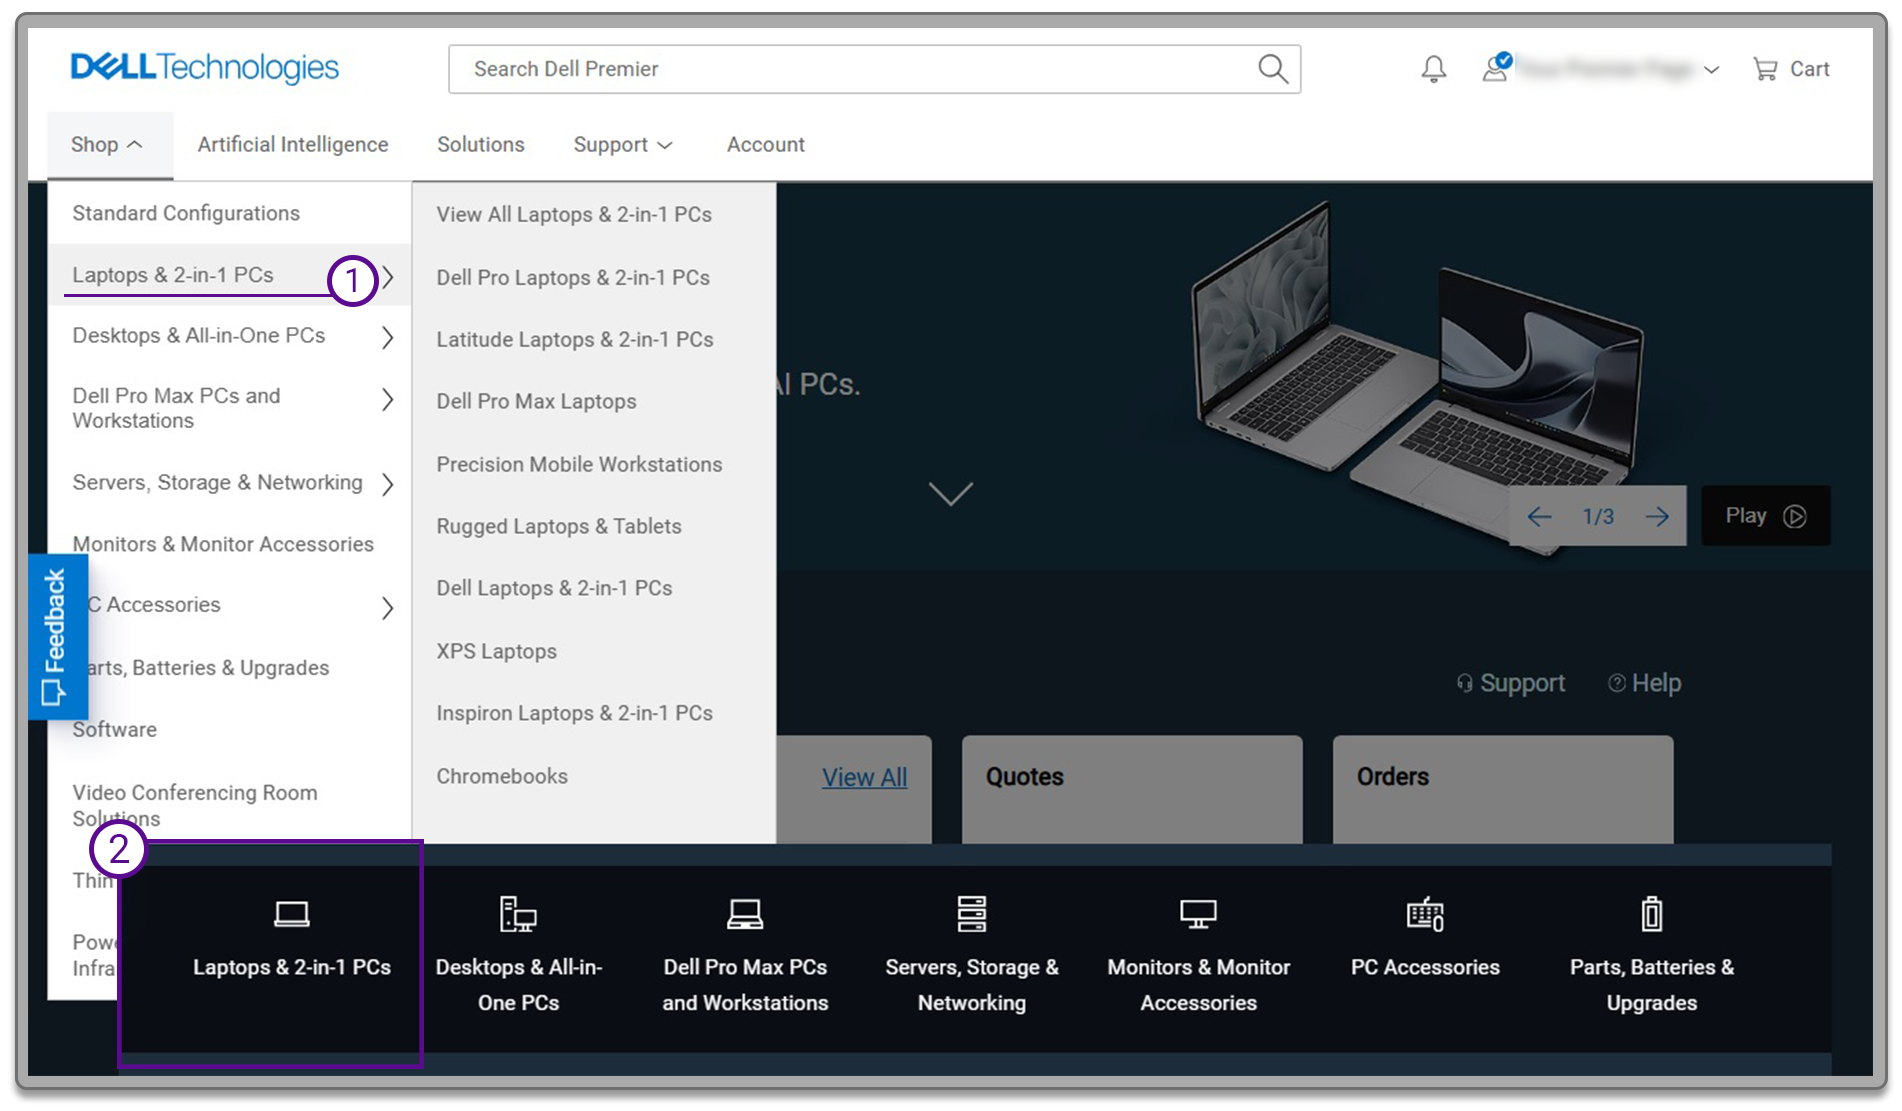
Task: Expand Laptops & 2-in-1 PCs submenu arrow
Action: pyautogui.click(x=388, y=277)
